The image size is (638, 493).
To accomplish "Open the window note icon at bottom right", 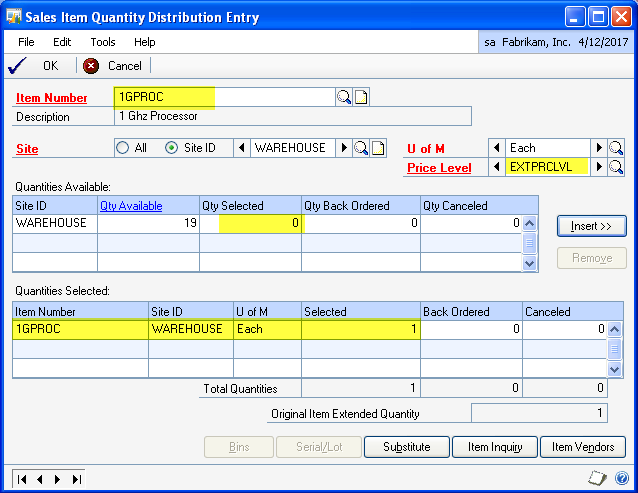I will click(x=597, y=478).
